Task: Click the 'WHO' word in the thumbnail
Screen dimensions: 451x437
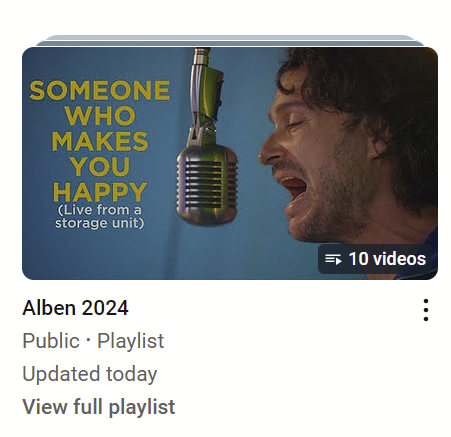Action: 100,116
